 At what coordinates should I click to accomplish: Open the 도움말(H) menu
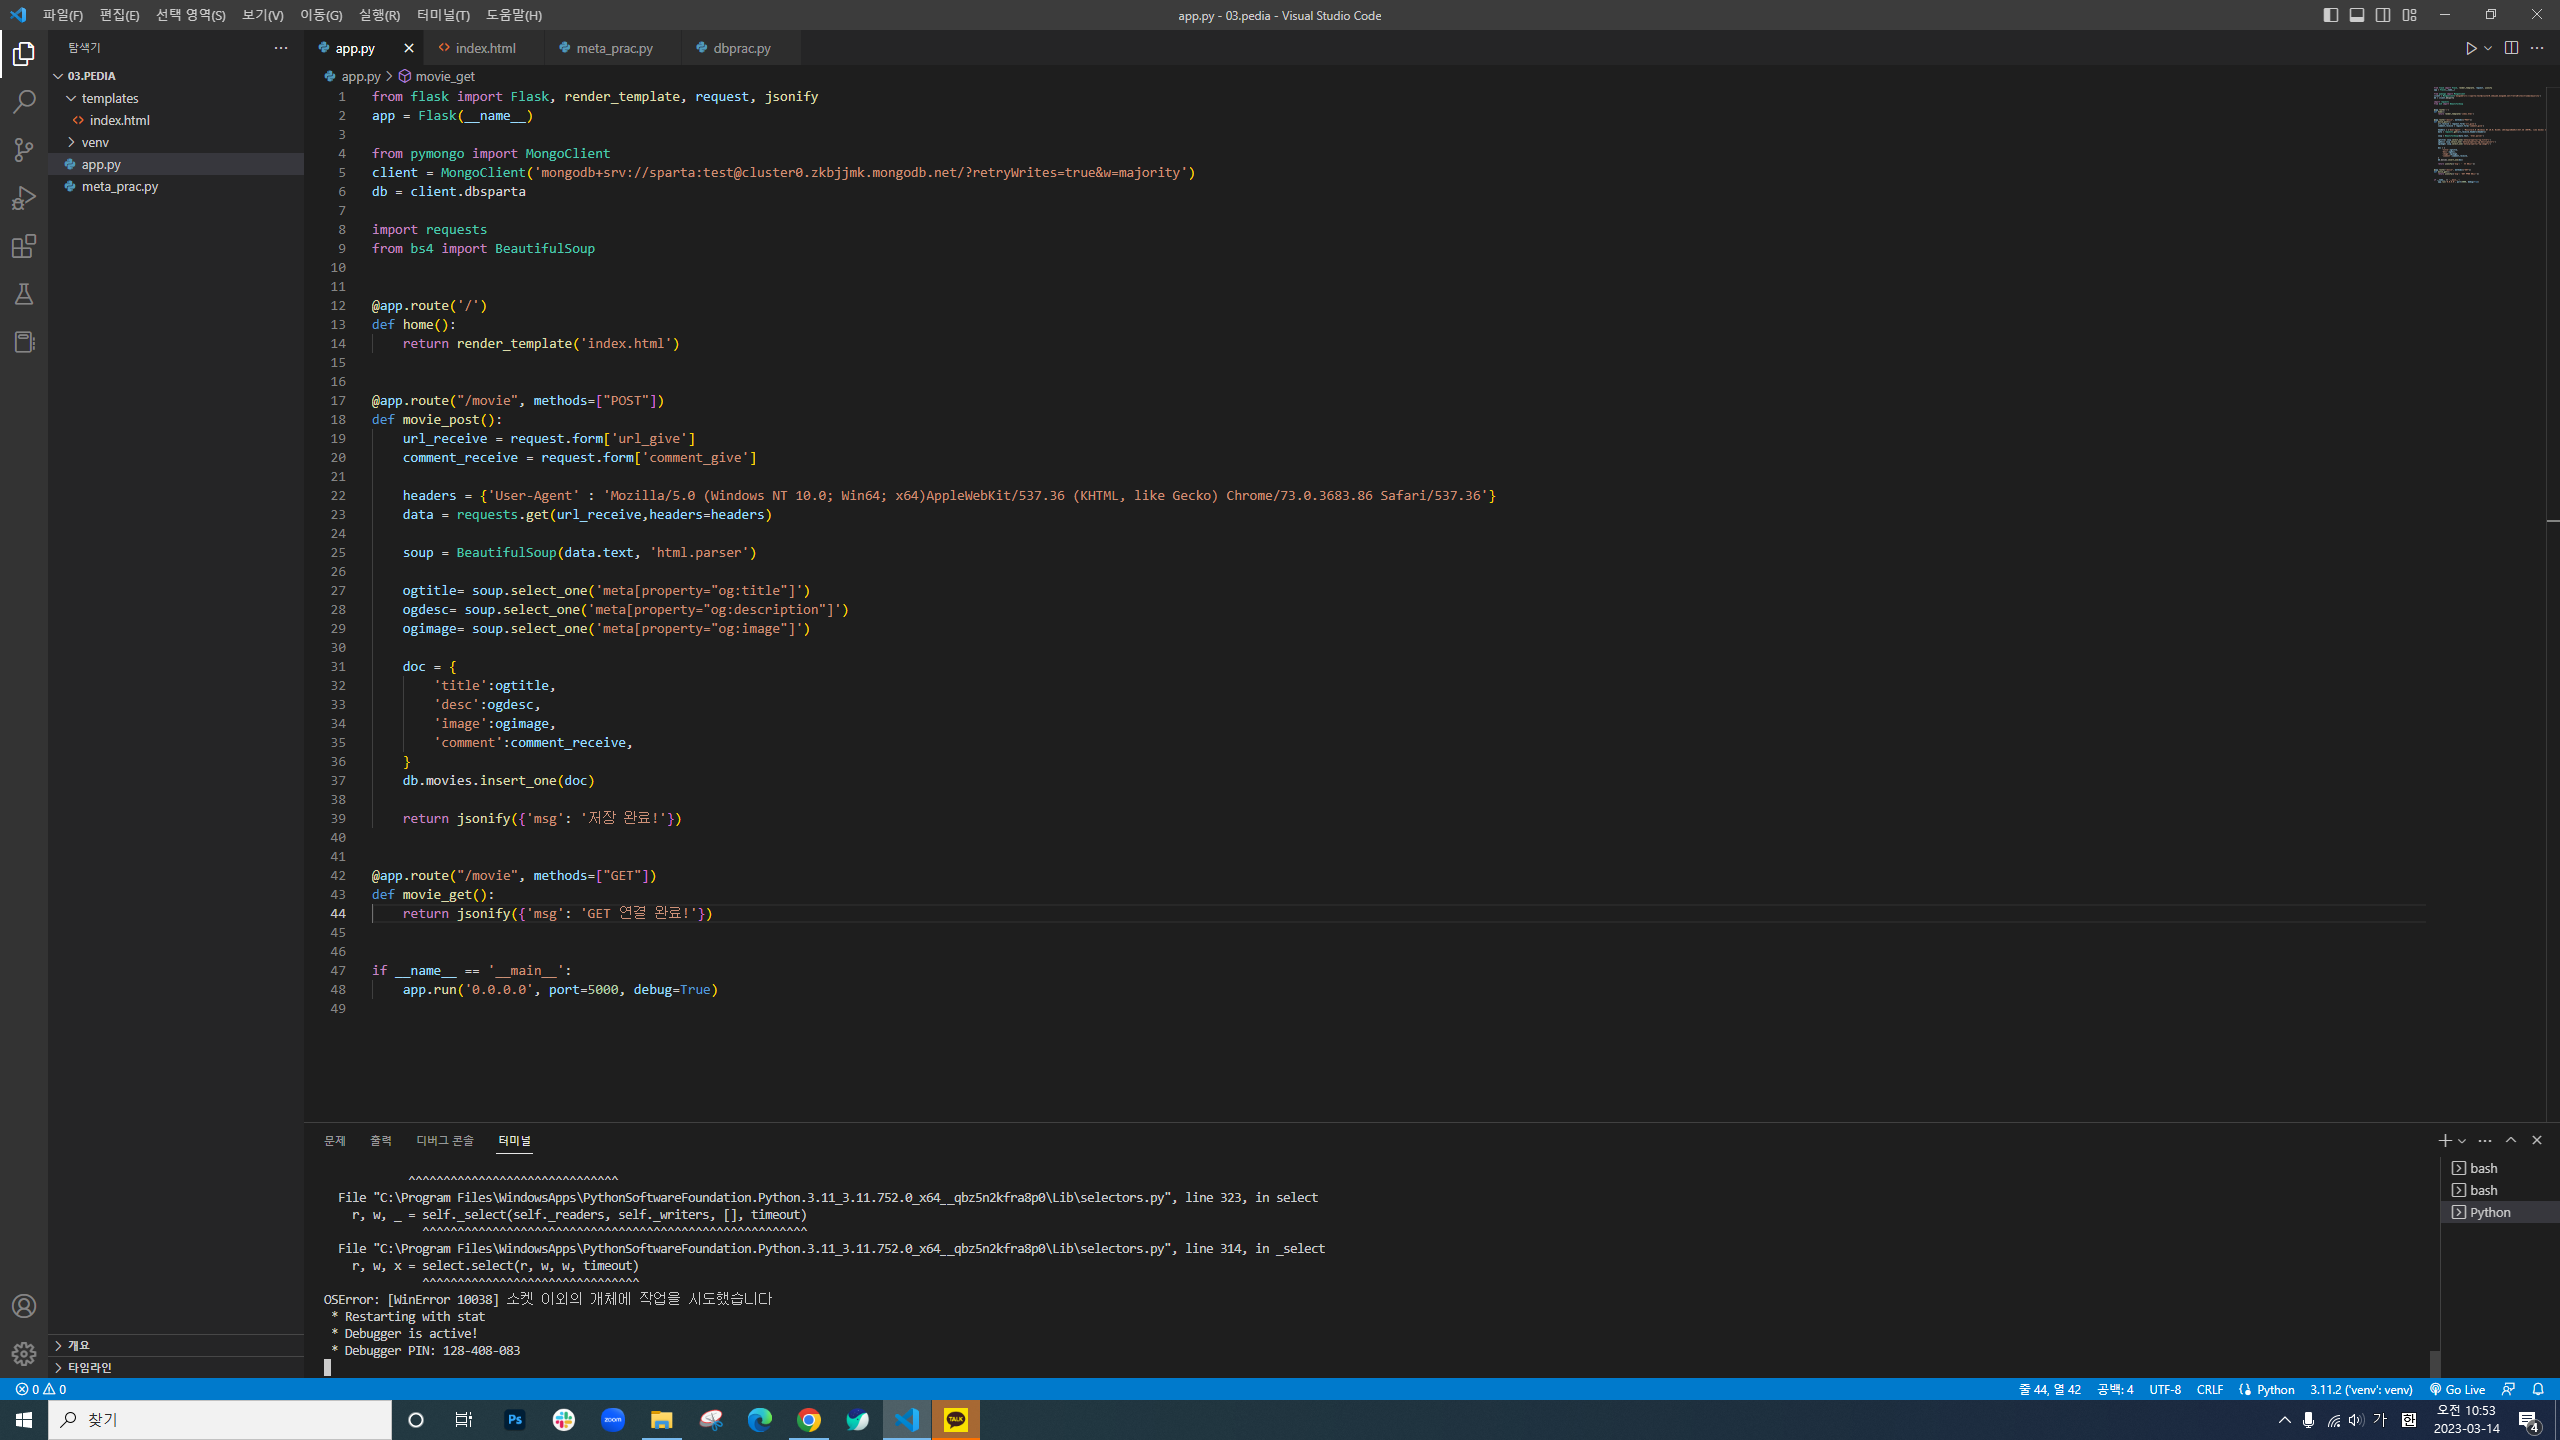514,15
